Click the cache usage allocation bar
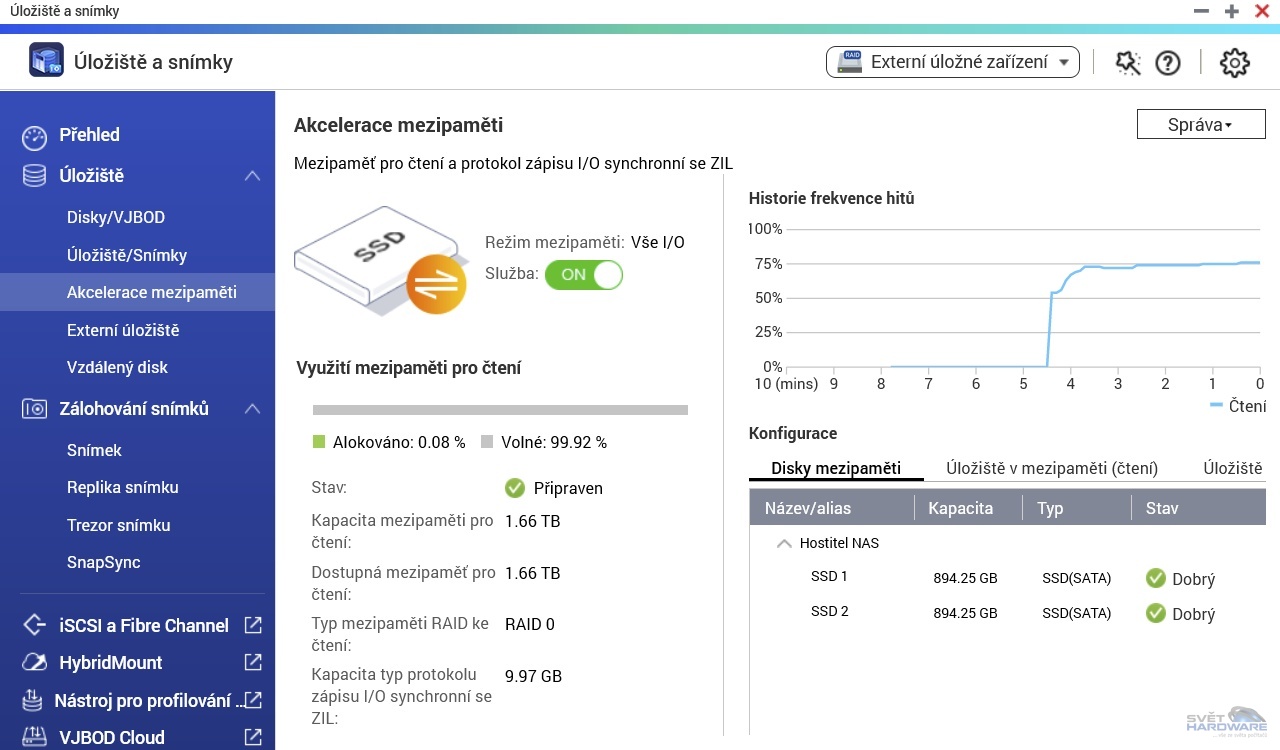 [500, 409]
